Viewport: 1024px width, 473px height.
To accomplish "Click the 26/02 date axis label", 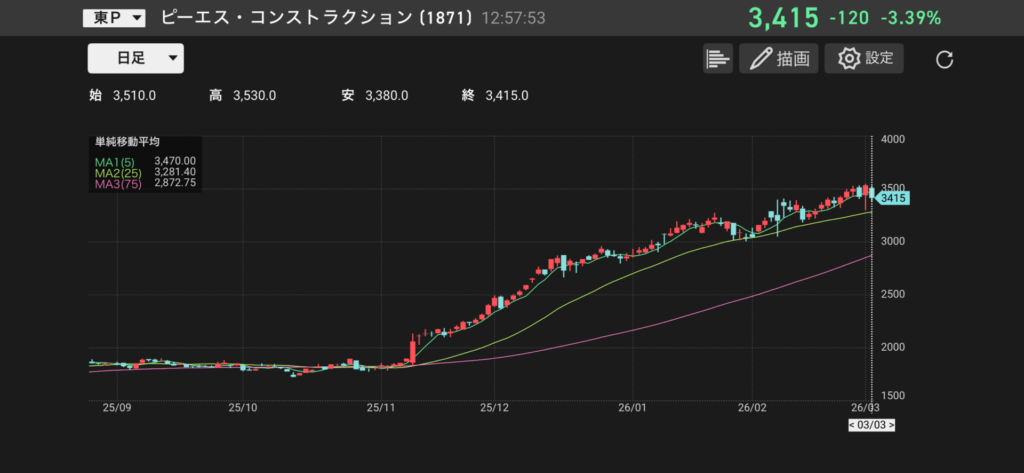I will [752, 408].
